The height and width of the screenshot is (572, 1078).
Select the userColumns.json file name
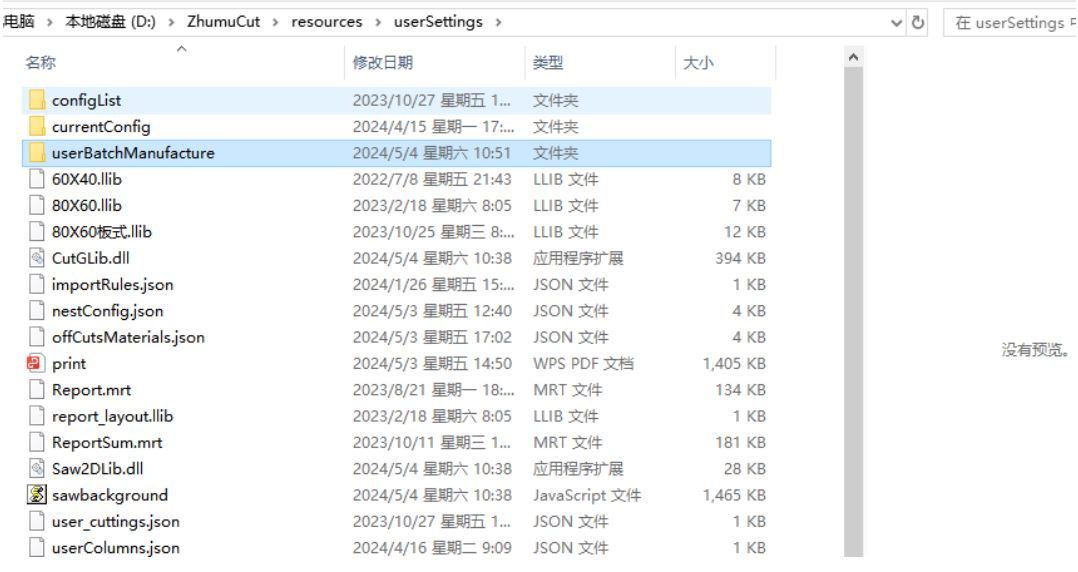pos(116,548)
